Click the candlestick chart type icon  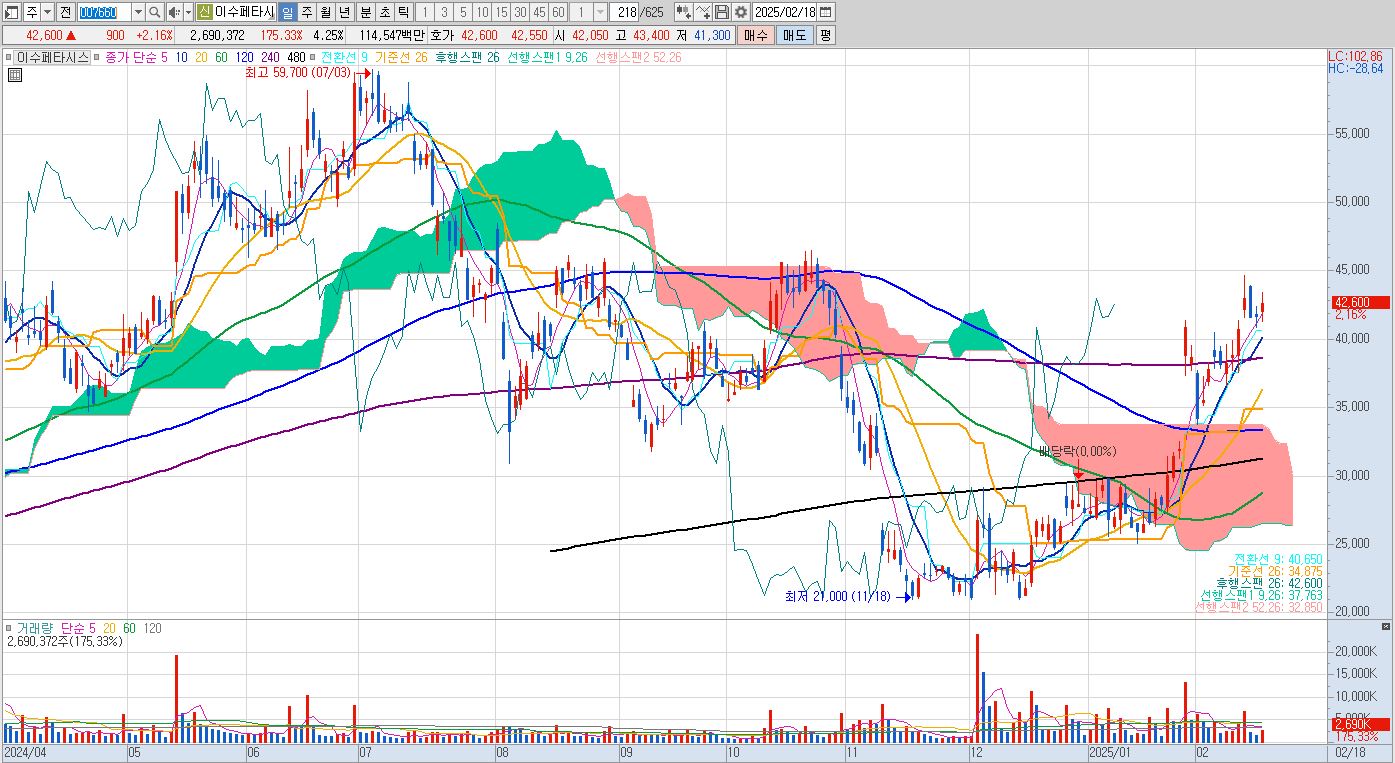(683, 12)
